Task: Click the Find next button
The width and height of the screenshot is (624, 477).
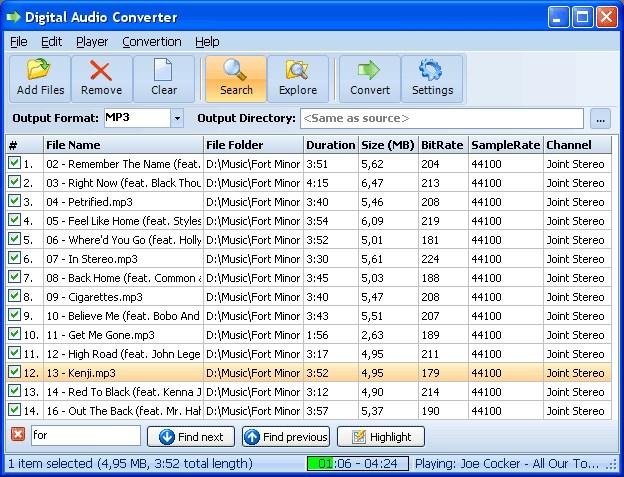Action: click(x=191, y=437)
